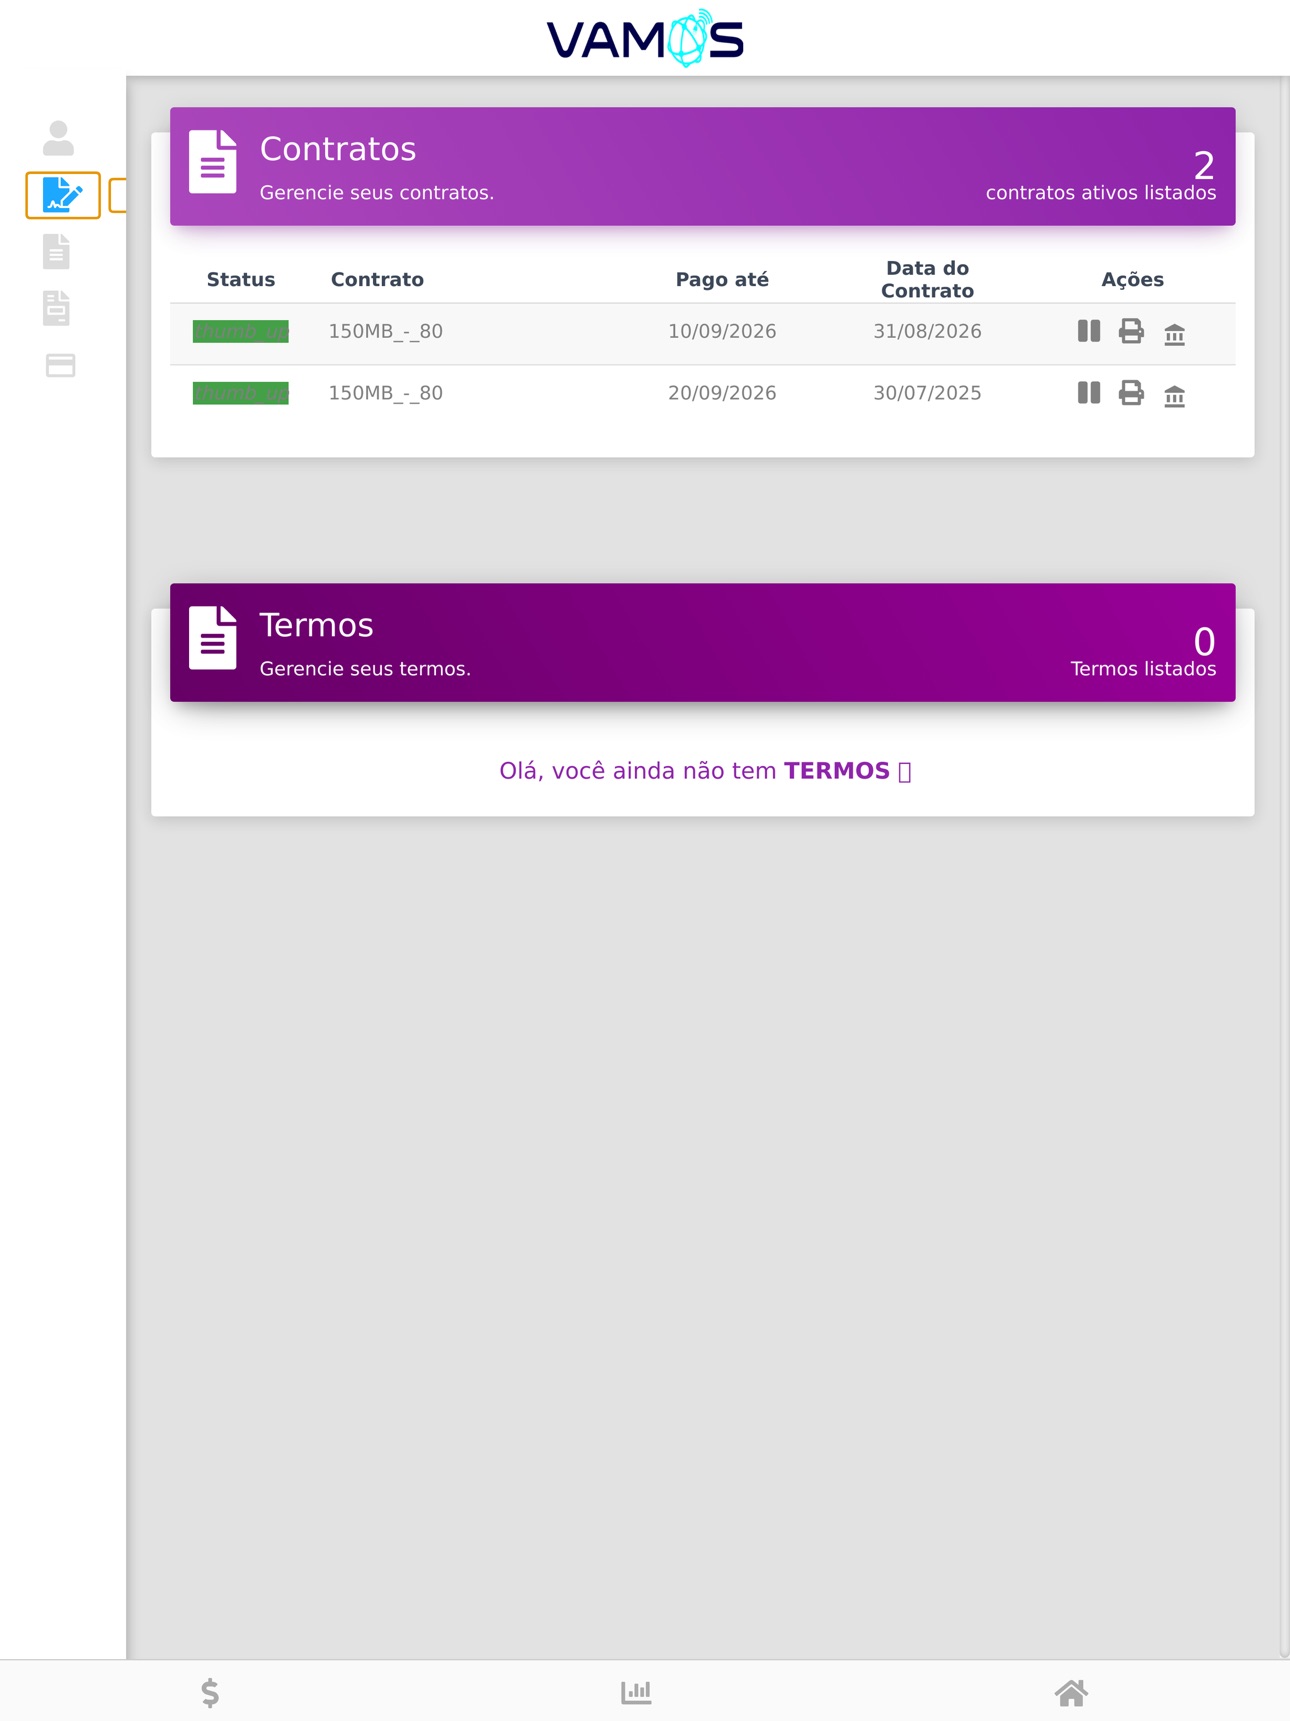Click the 20/09/2026 paid-until date

tap(722, 393)
